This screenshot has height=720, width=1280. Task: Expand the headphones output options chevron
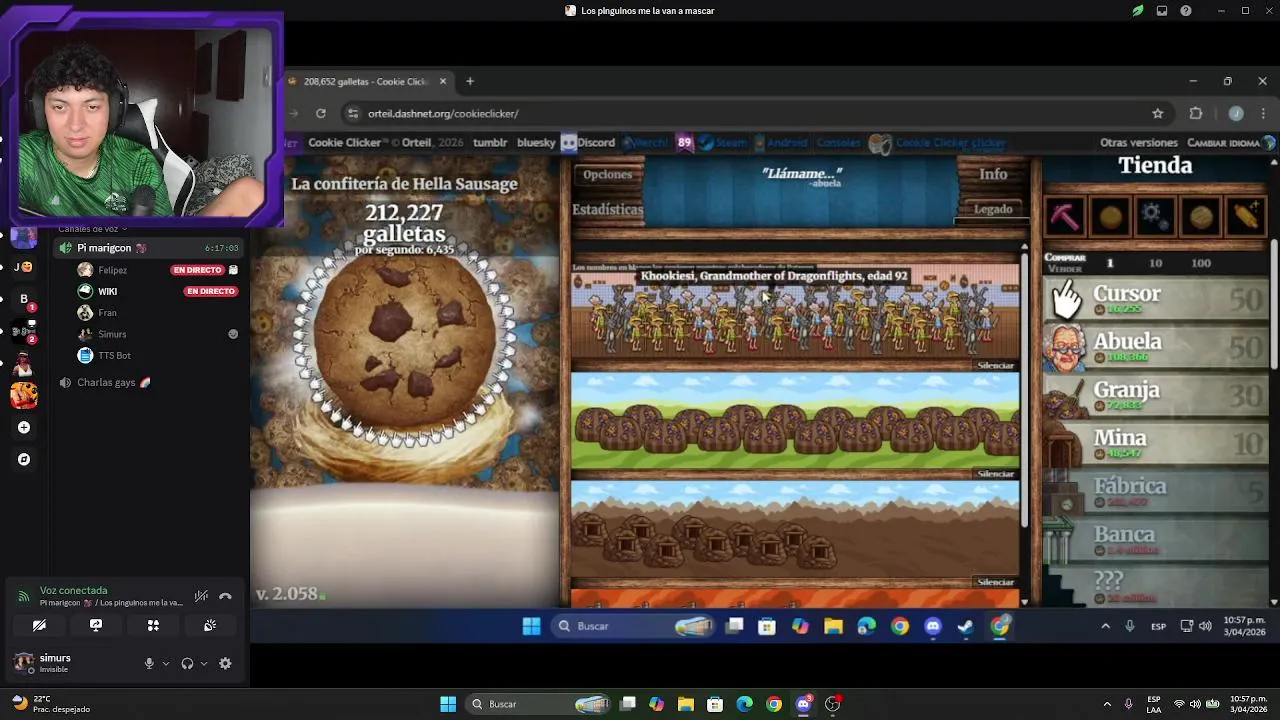coord(204,663)
